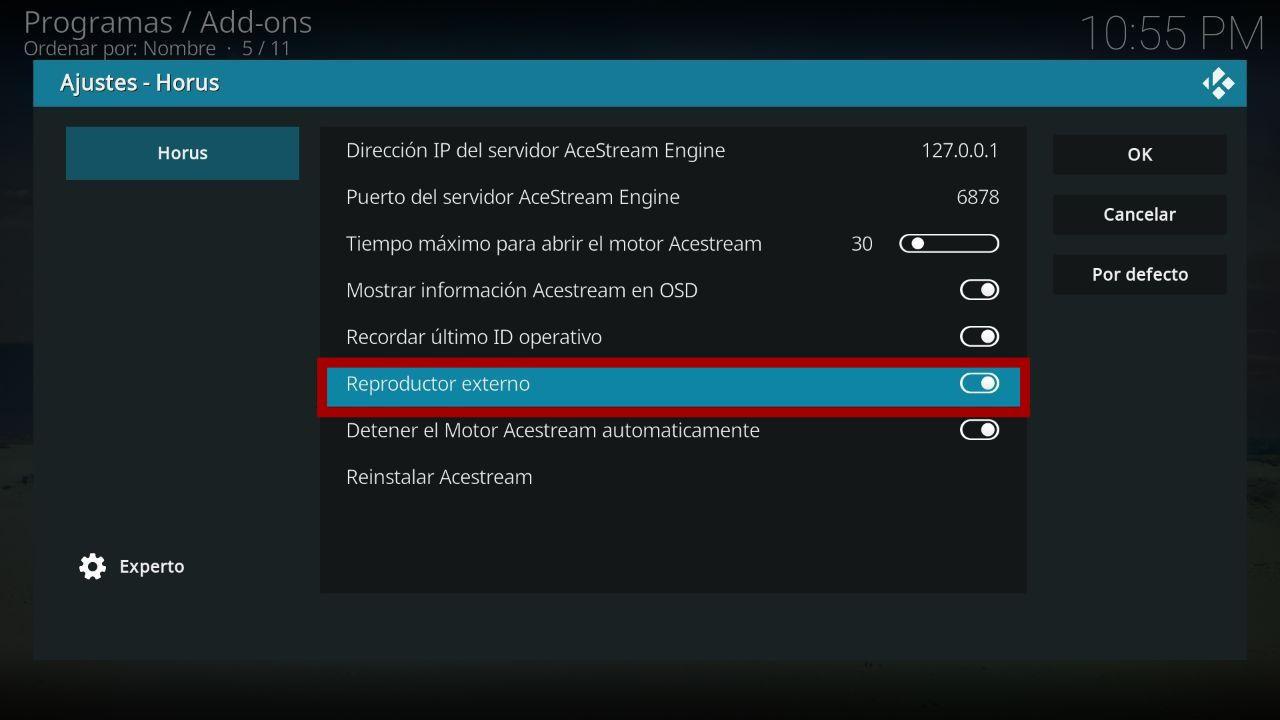Image resolution: width=1280 pixels, height=720 pixels.
Task: Disable Recordar último ID operativo switch
Action: coord(979,337)
